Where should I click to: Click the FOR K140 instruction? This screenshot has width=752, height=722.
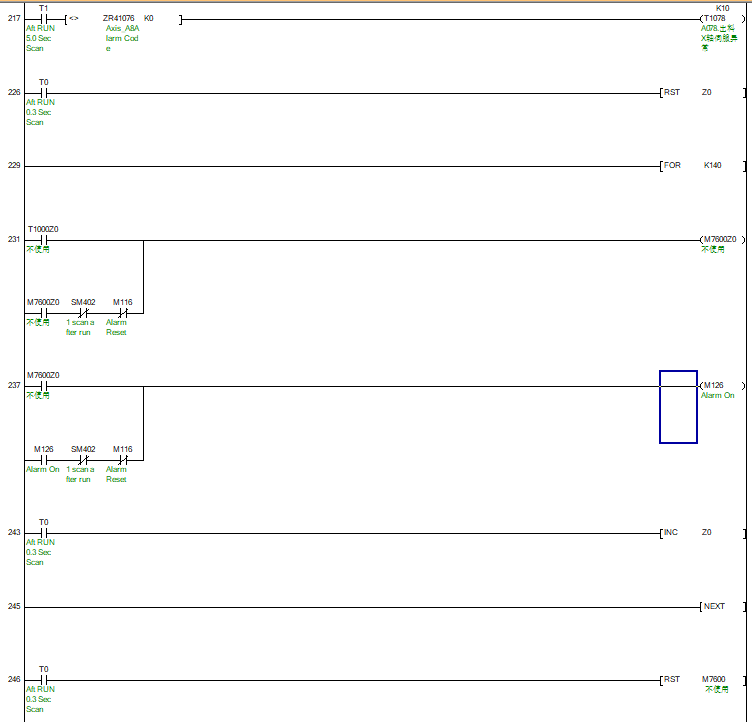[x=702, y=166]
